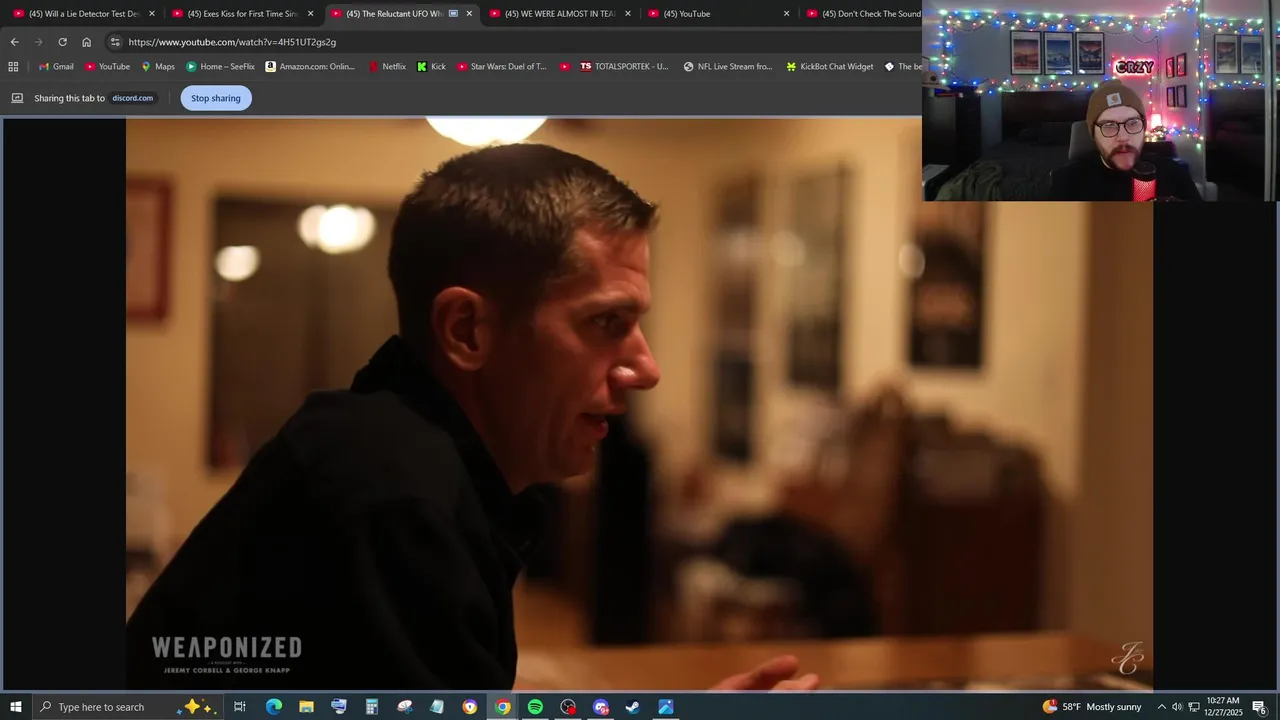1280x720 pixels.
Task: Close the Exes Kiss tab
Action: click(310, 14)
